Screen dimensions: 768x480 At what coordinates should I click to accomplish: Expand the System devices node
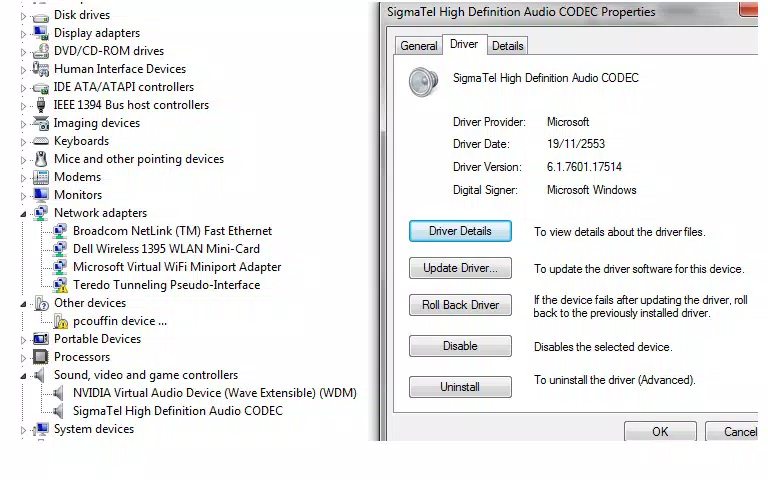pos(23,430)
